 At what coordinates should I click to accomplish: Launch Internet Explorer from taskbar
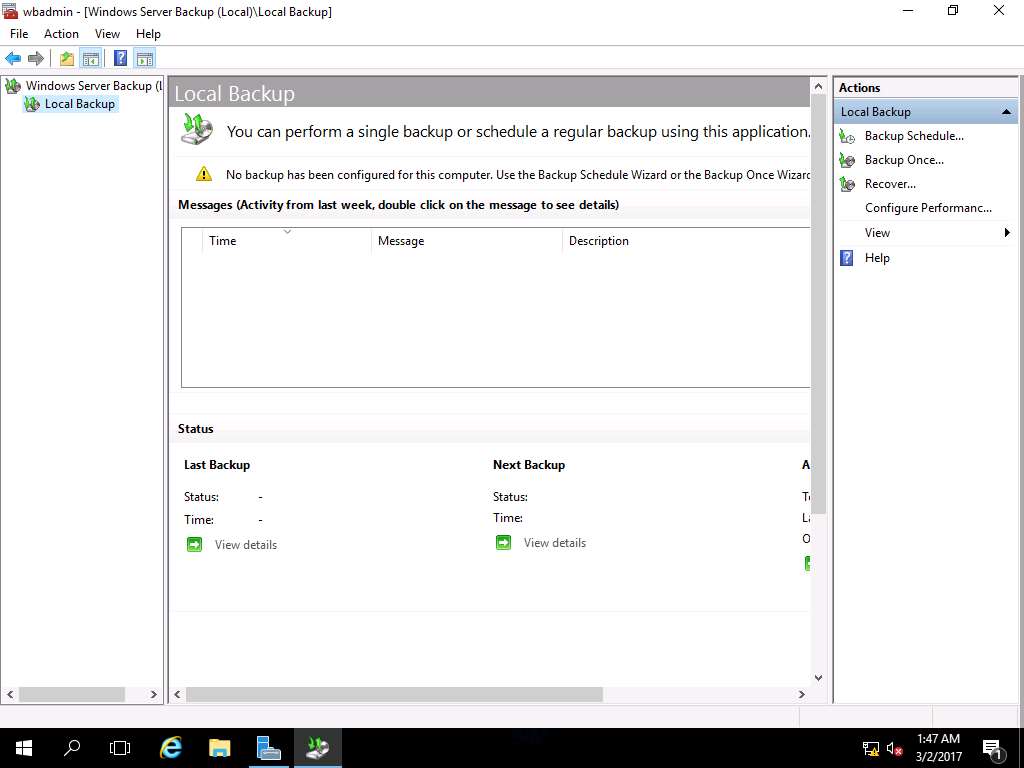pyautogui.click(x=170, y=748)
